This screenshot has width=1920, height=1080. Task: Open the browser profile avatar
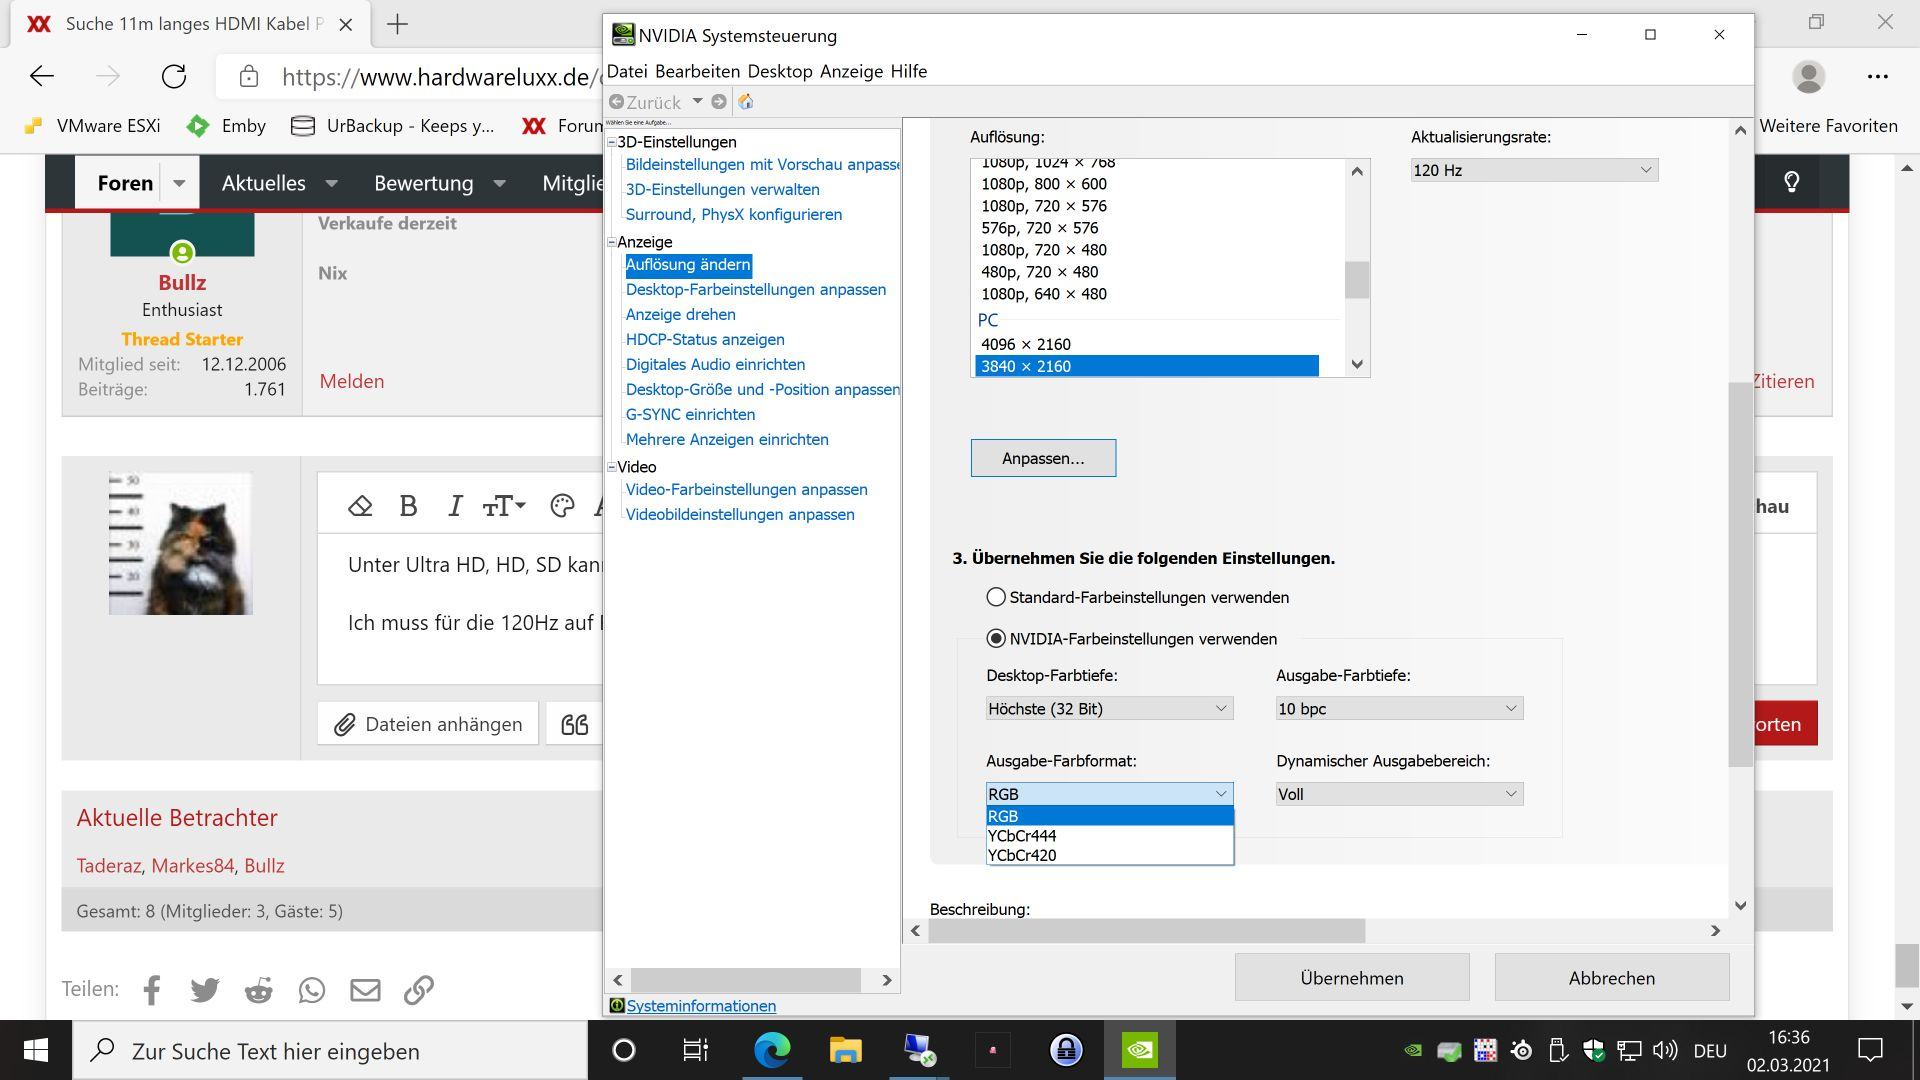point(1808,77)
